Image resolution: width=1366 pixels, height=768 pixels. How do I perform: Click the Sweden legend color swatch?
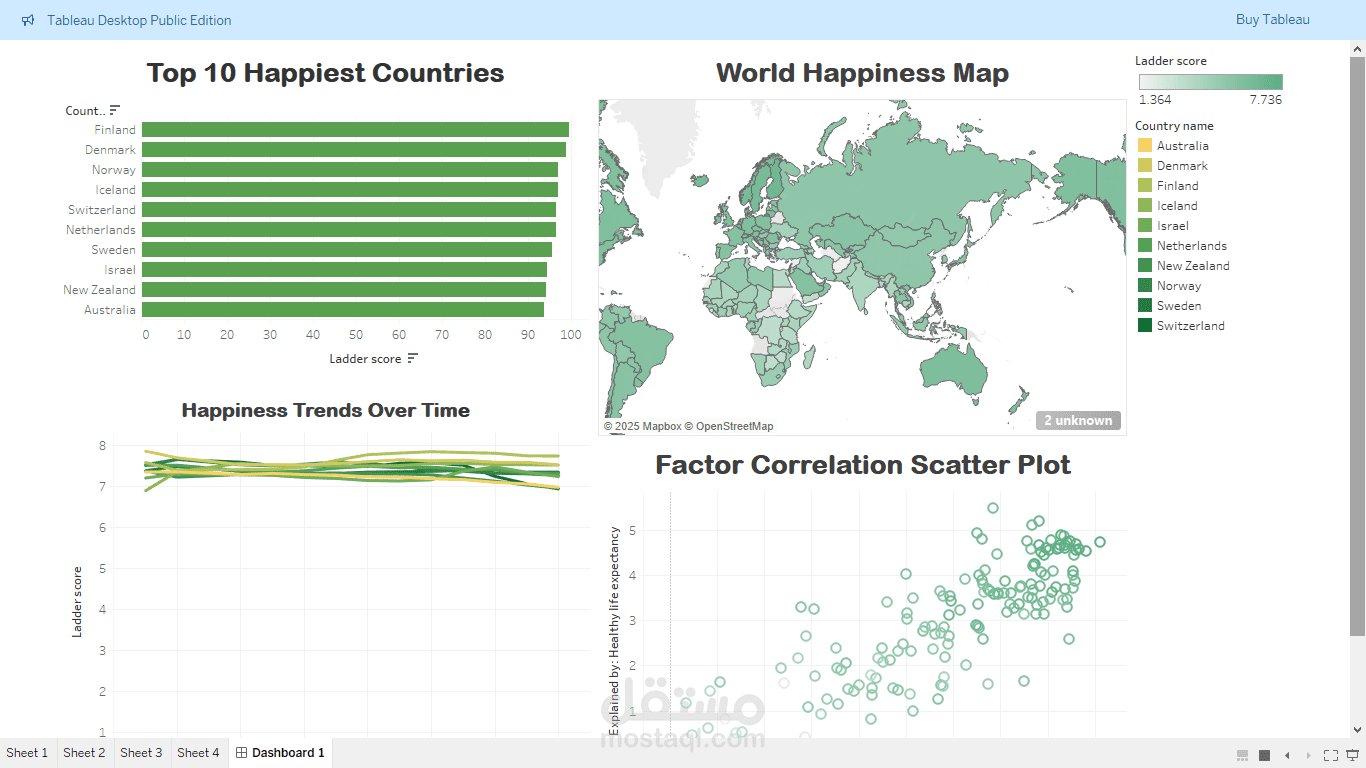click(x=1145, y=305)
